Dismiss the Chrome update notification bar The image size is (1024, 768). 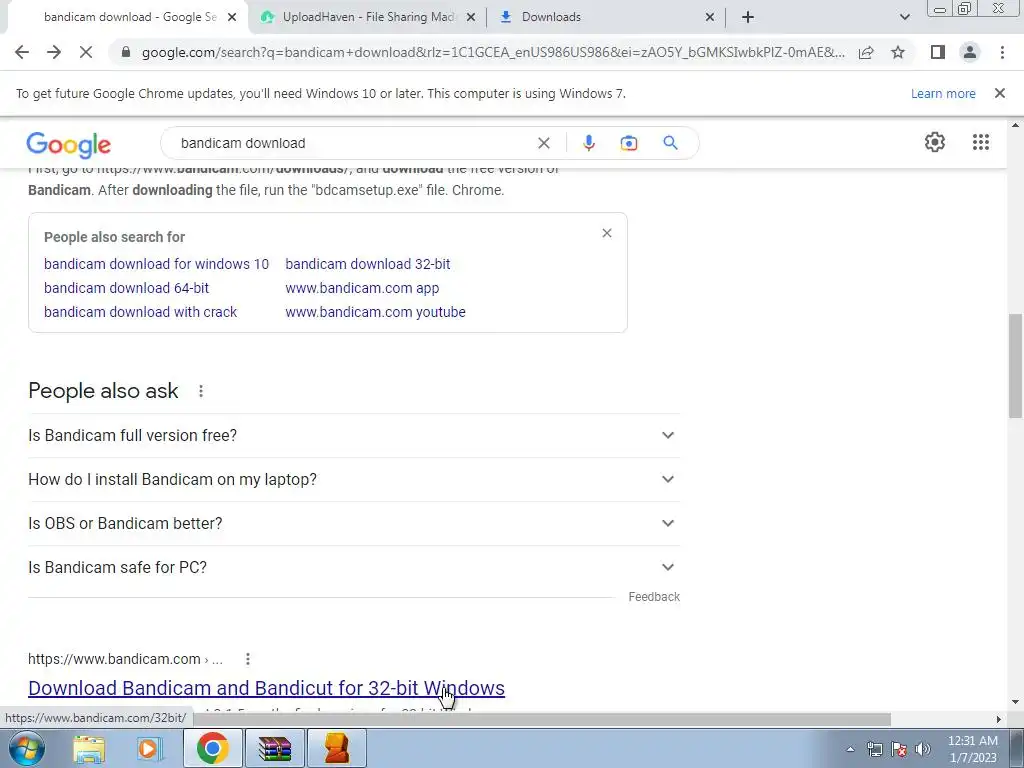tap(999, 93)
